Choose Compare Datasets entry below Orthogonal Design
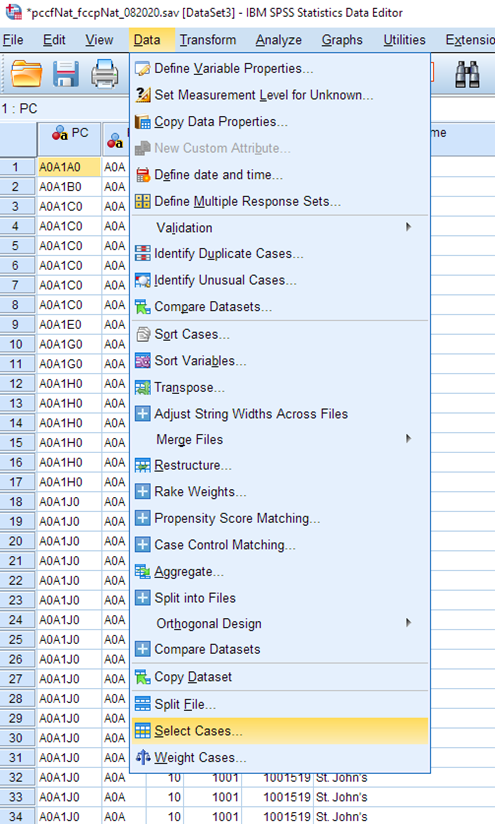 coord(280,650)
